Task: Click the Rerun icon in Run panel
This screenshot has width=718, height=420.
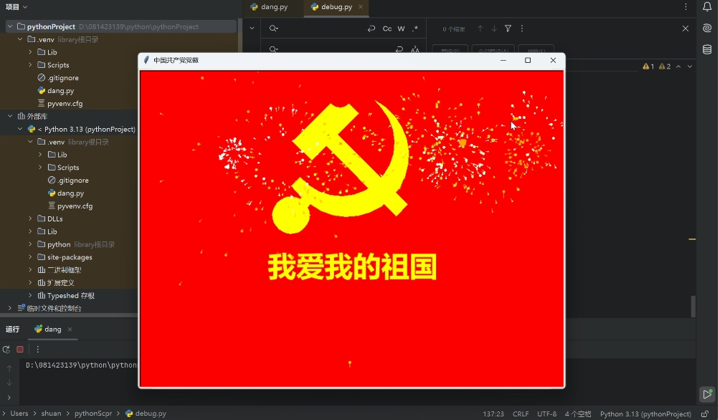Action: pos(7,349)
